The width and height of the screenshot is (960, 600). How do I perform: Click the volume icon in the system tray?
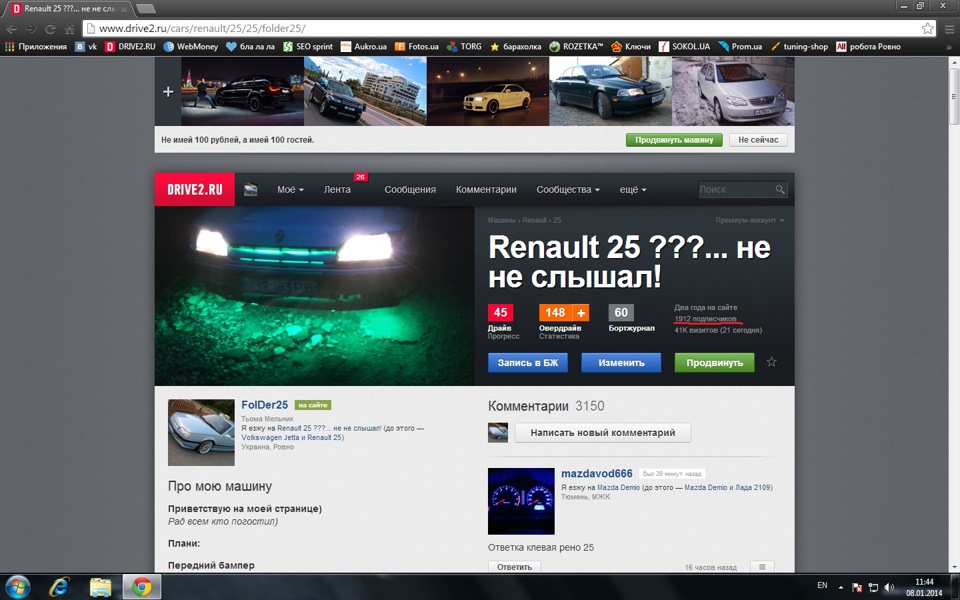pyautogui.click(x=889, y=587)
